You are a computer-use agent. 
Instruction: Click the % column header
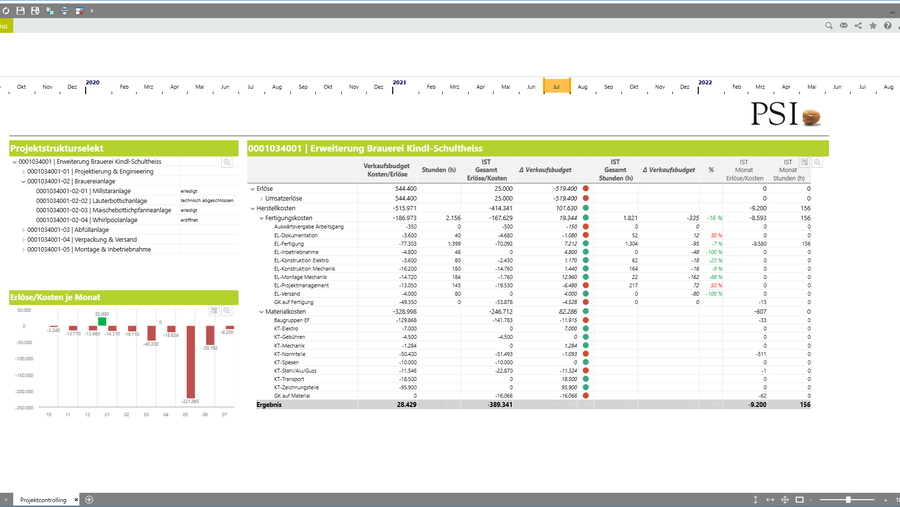[711, 170]
